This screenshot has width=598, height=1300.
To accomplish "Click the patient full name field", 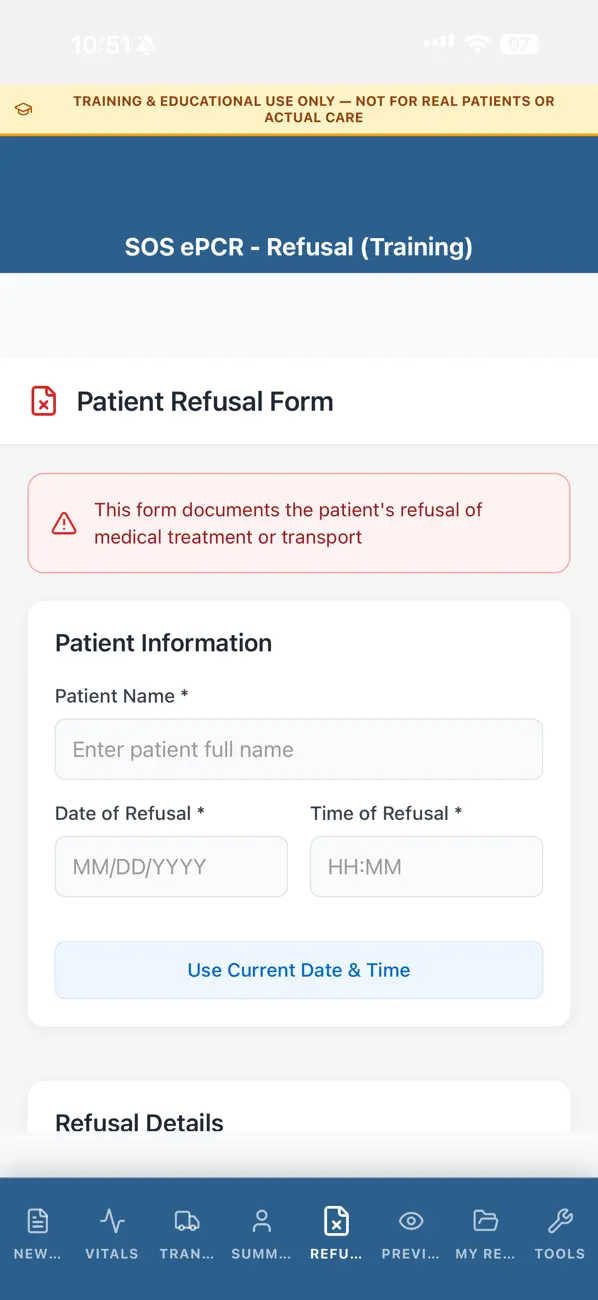I will pos(299,749).
